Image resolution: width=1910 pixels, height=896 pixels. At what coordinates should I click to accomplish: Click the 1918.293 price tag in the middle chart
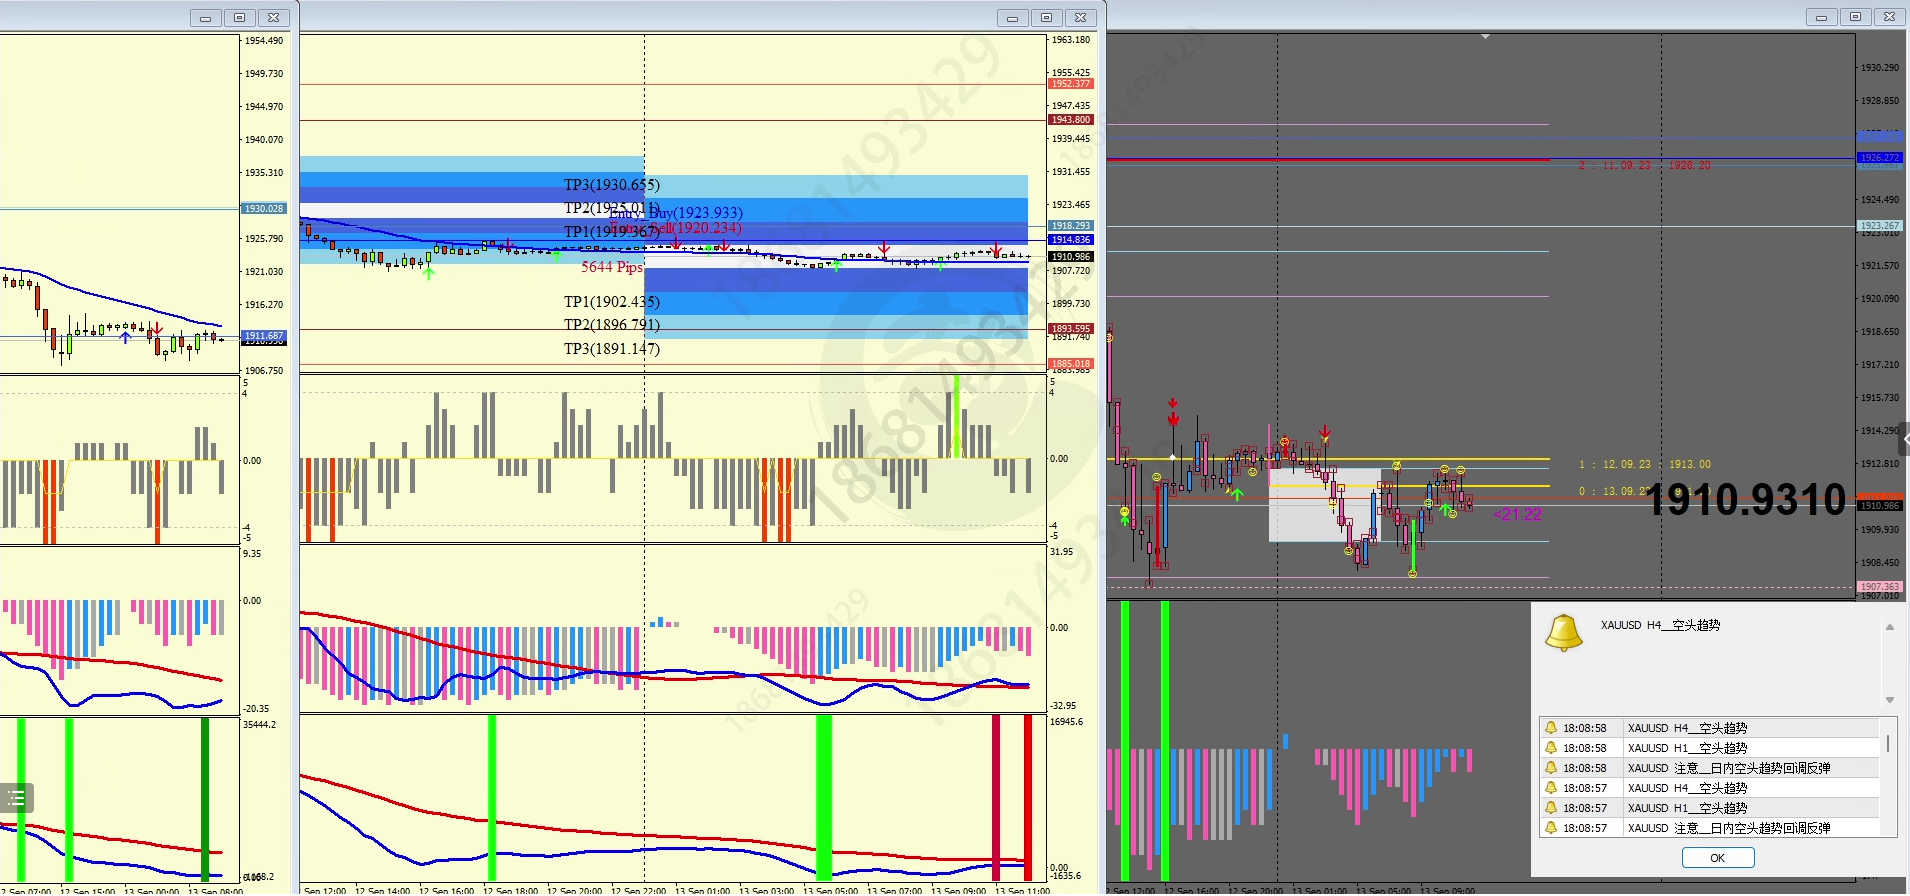[x=1071, y=226]
